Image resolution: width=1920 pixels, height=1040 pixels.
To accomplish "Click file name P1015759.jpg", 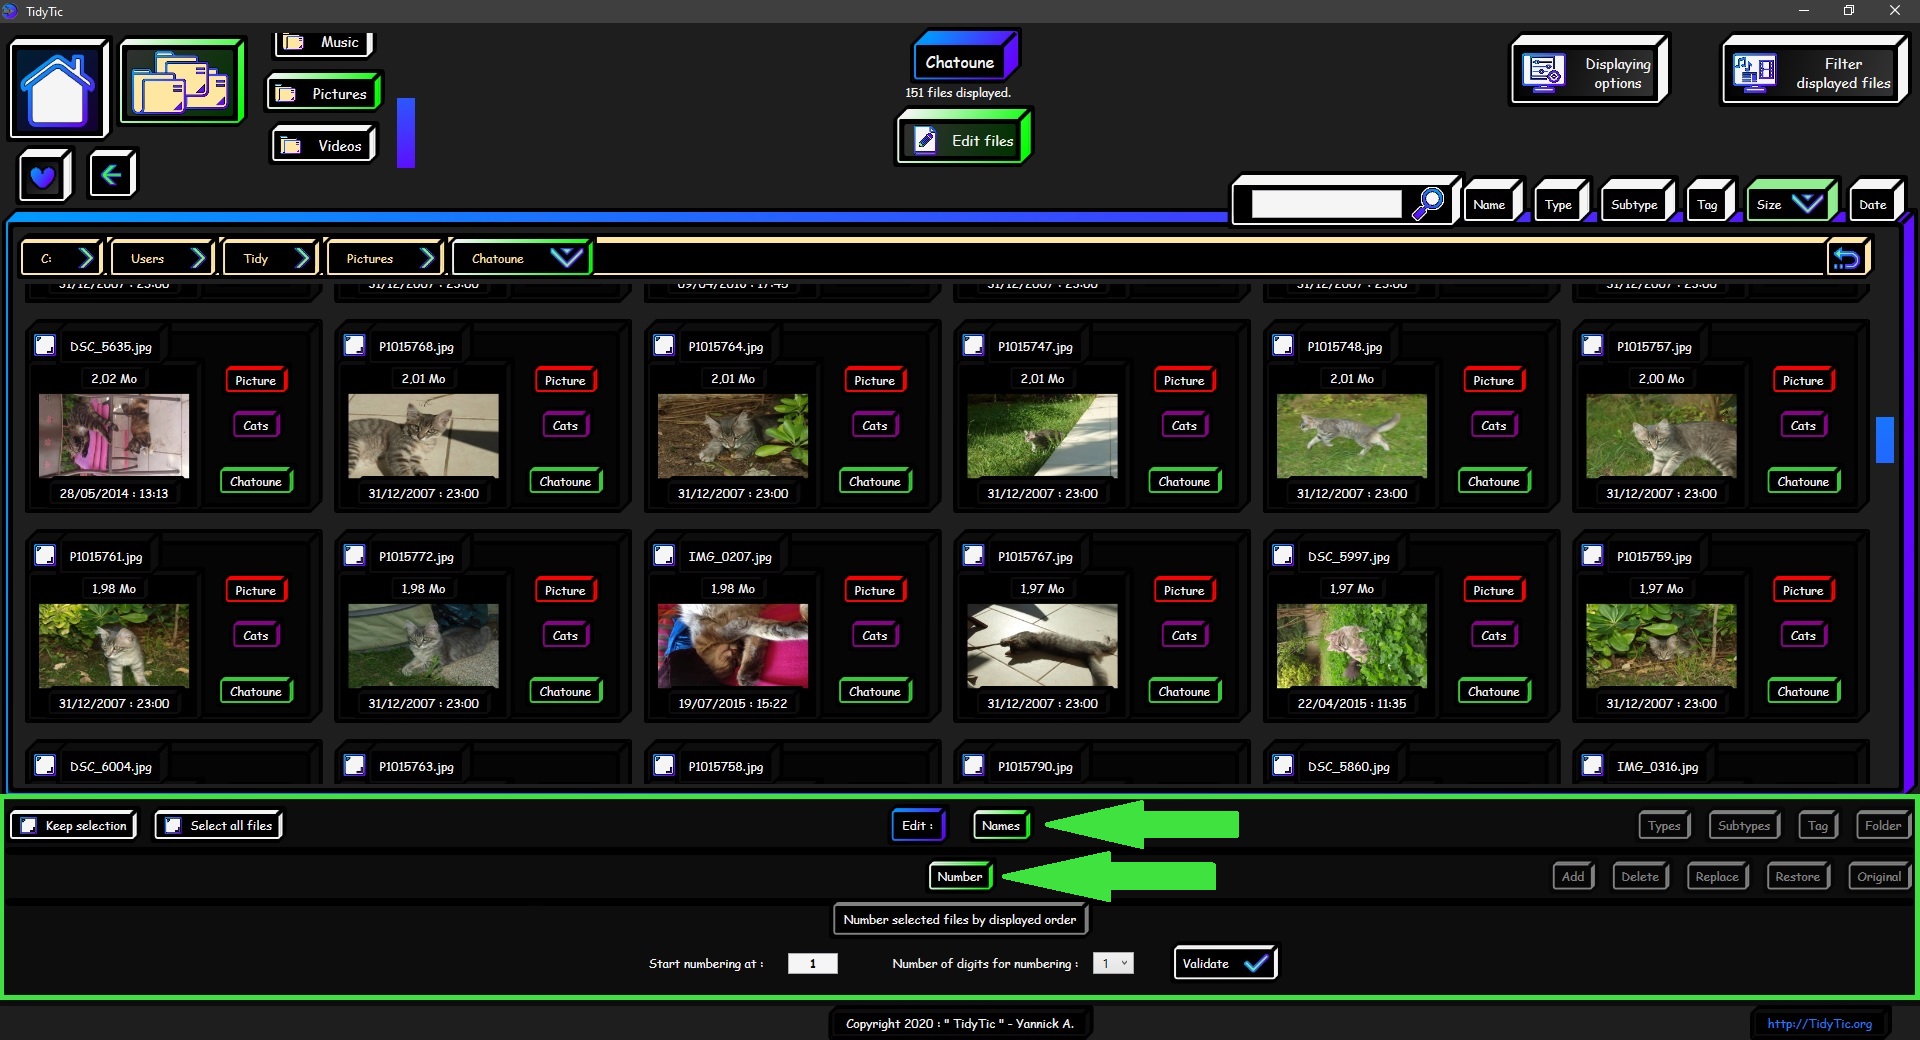I will pyautogui.click(x=1654, y=557).
